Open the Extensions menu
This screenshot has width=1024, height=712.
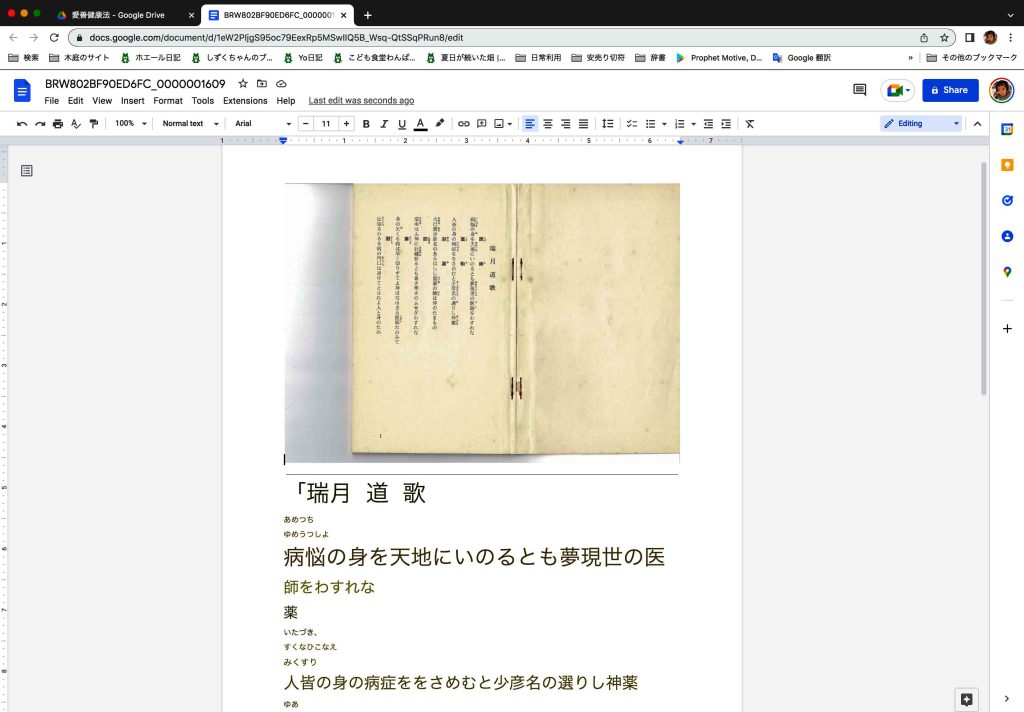tap(245, 101)
